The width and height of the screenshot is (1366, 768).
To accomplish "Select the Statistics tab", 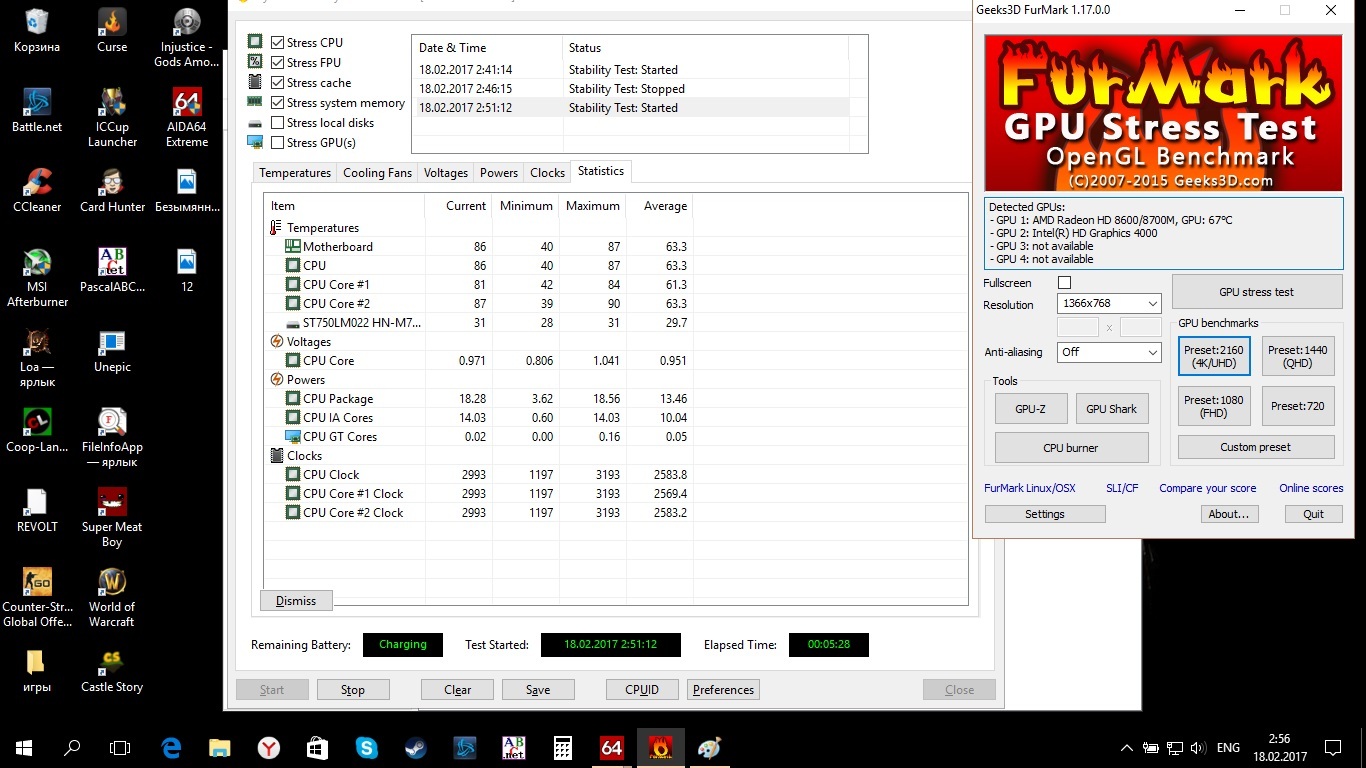I will 601,171.
